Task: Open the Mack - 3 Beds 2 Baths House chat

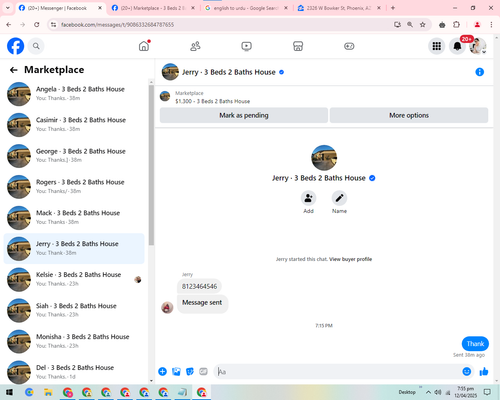Action: pyautogui.click(x=74, y=218)
